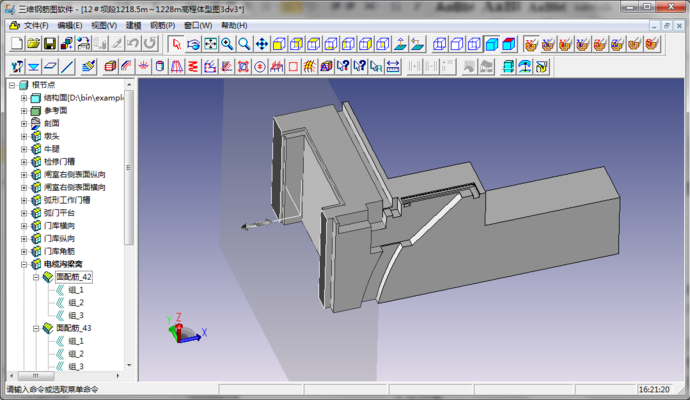The height and width of the screenshot is (400, 690).
Task: Click the paintbrush tool in the second toolbar
Action: point(89,67)
